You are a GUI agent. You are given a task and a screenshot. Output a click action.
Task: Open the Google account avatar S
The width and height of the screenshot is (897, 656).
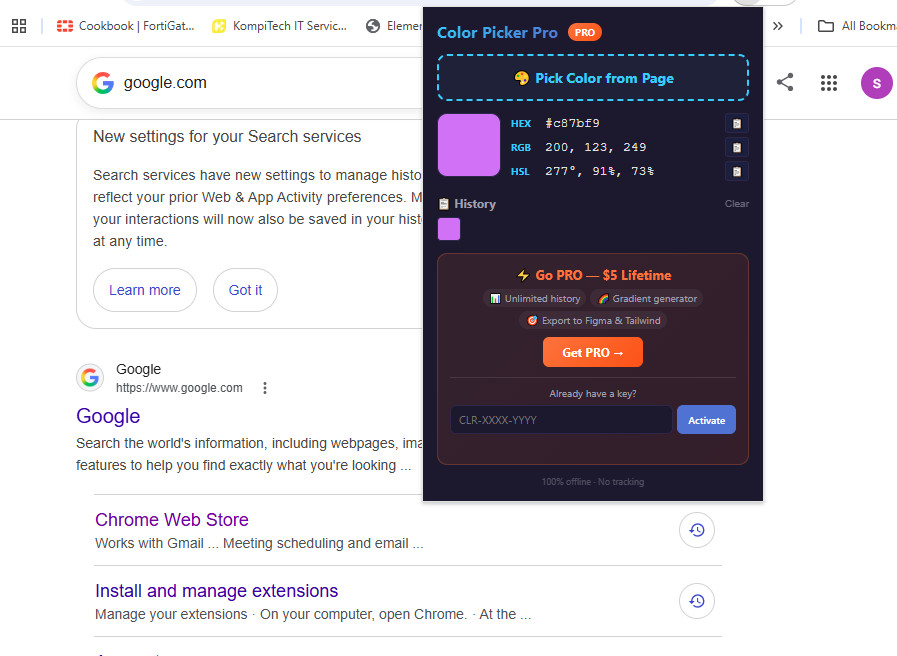point(876,83)
